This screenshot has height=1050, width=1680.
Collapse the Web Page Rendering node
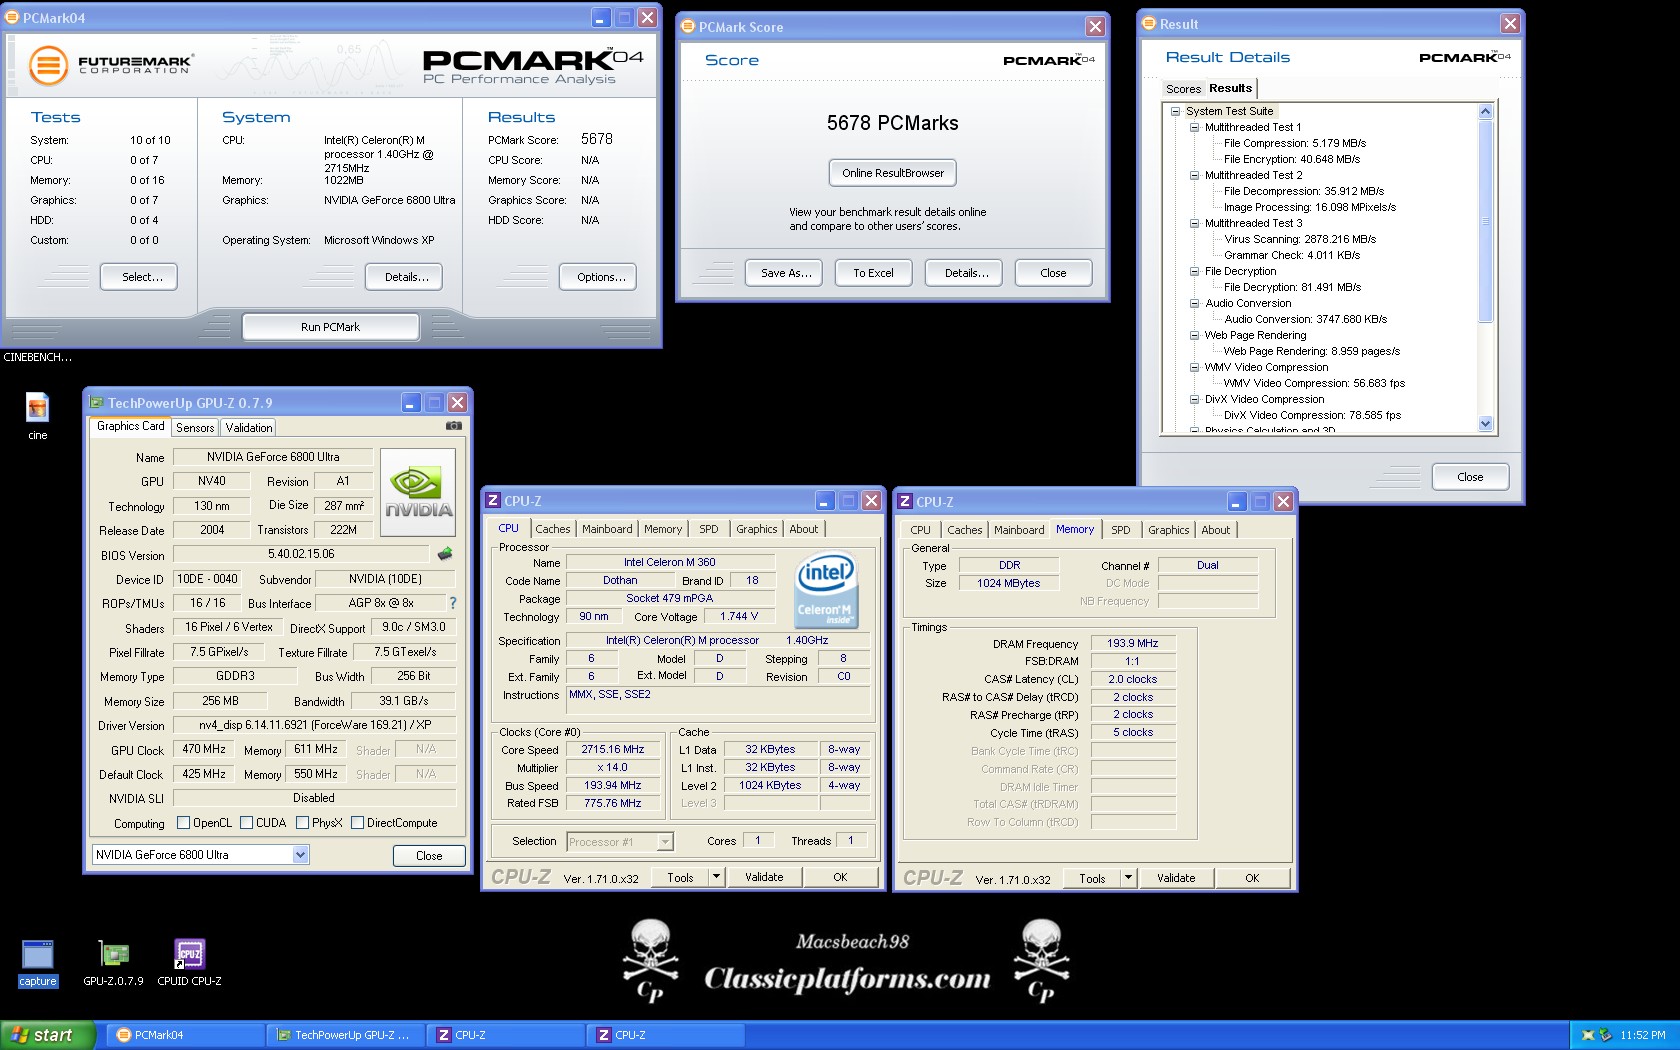[1194, 335]
